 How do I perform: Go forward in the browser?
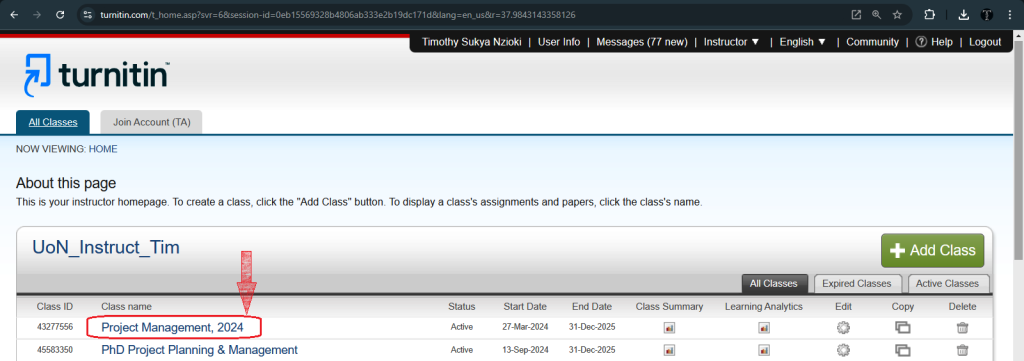pos(37,14)
